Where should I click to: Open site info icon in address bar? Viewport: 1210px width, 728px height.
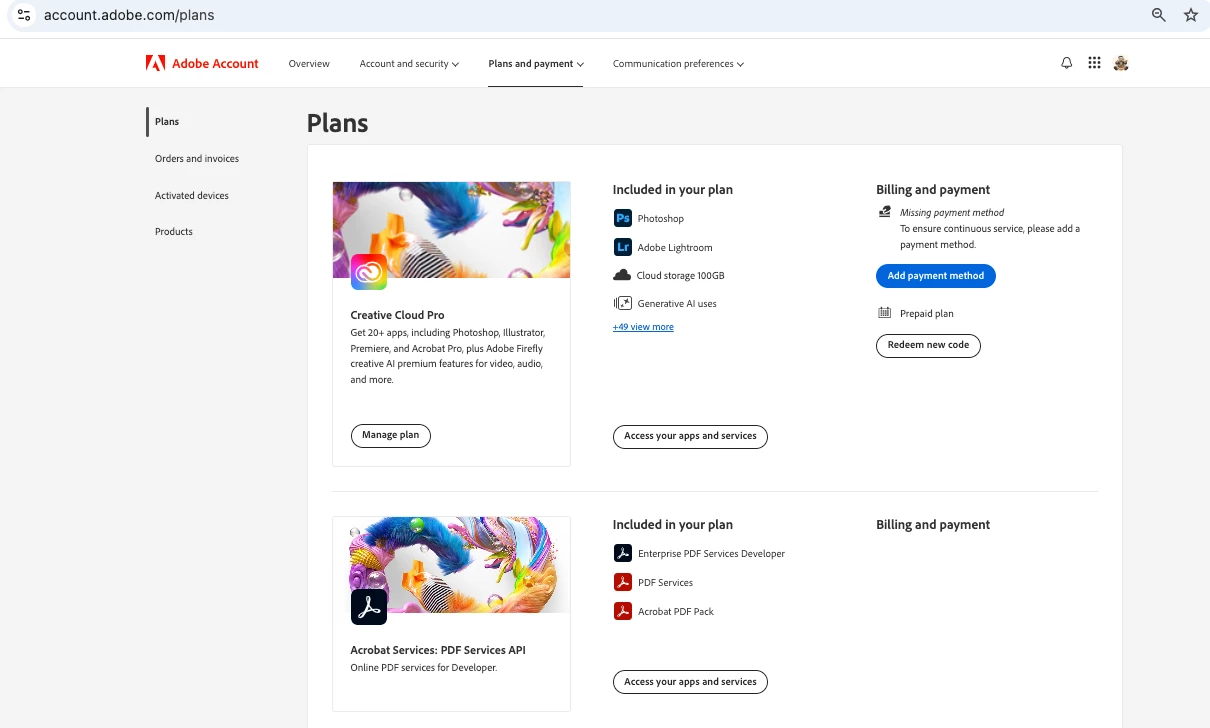[24, 15]
